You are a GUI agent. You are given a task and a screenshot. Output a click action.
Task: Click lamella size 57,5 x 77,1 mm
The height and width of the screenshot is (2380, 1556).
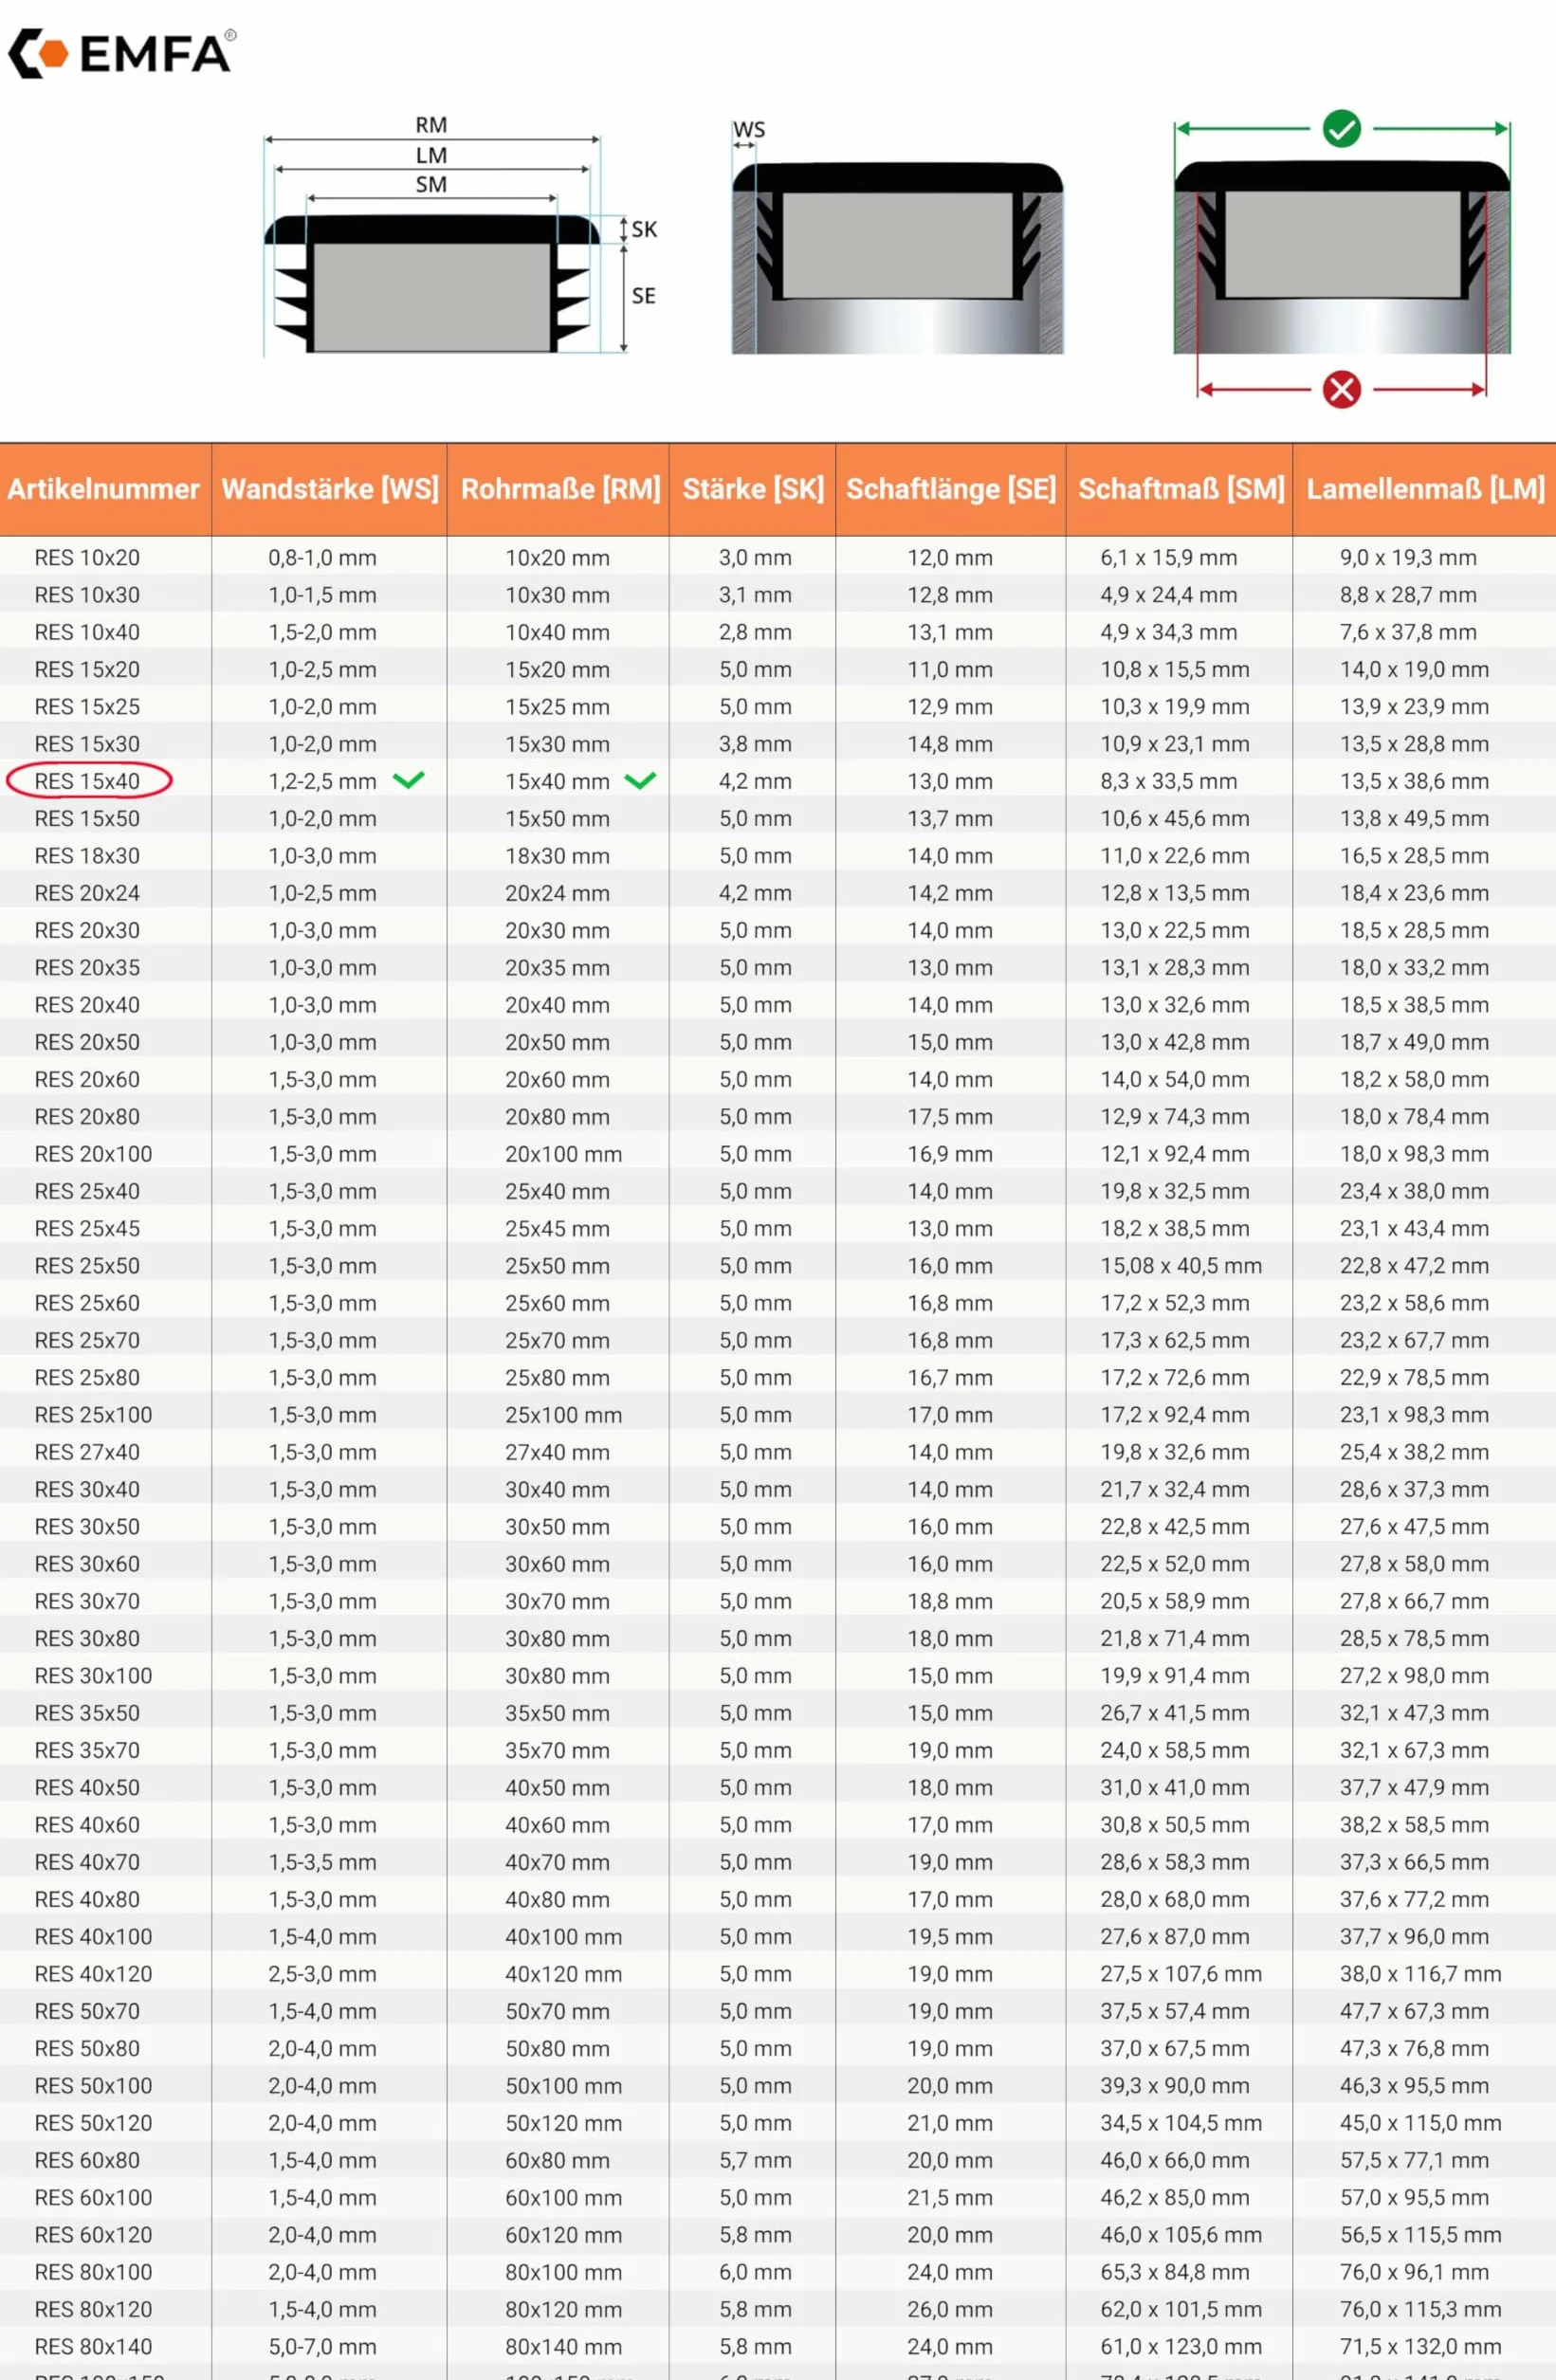point(1414,2160)
